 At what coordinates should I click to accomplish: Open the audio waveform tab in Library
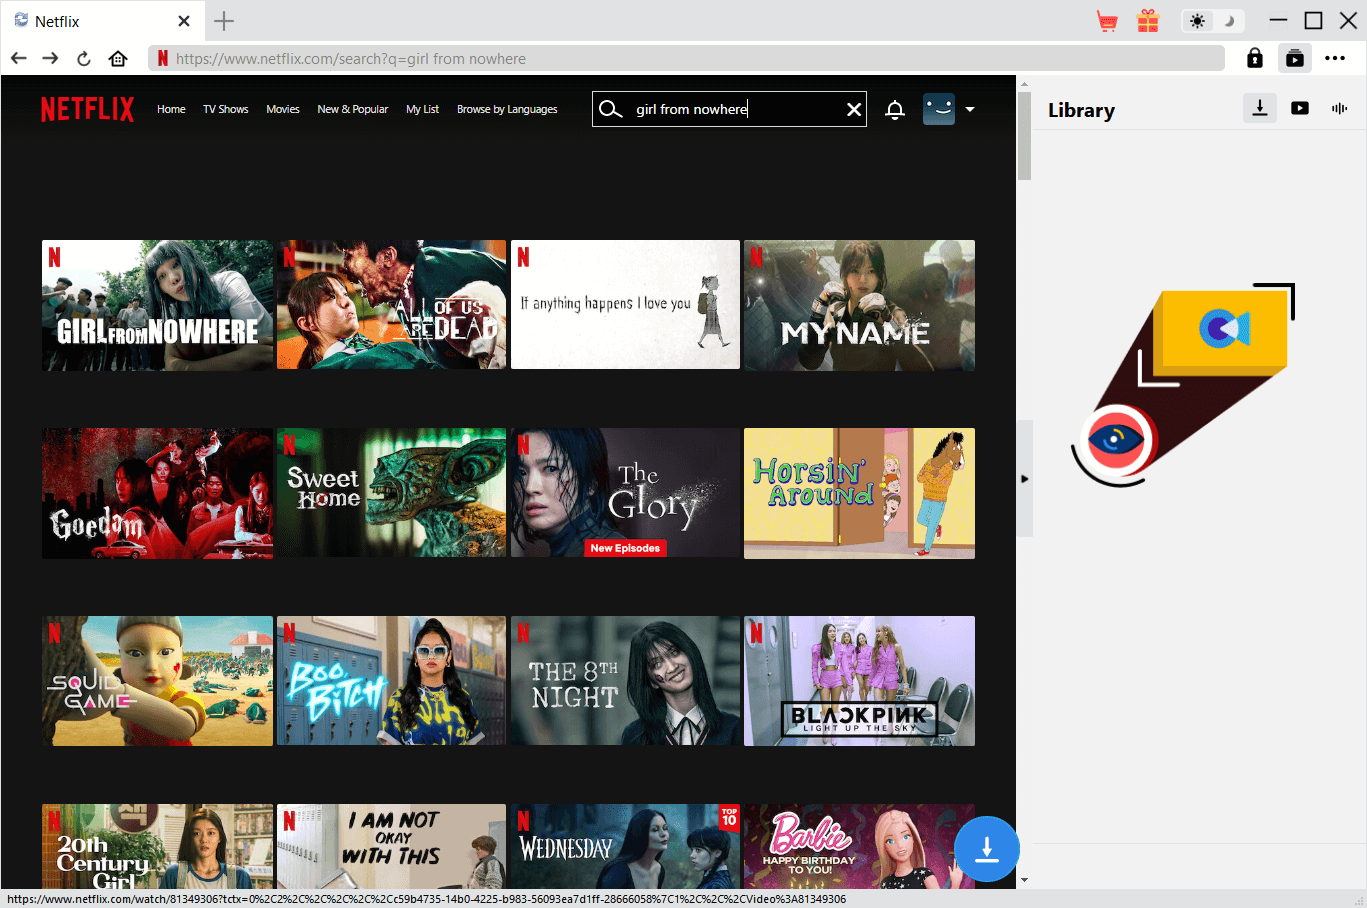[x=1339, y=108]
